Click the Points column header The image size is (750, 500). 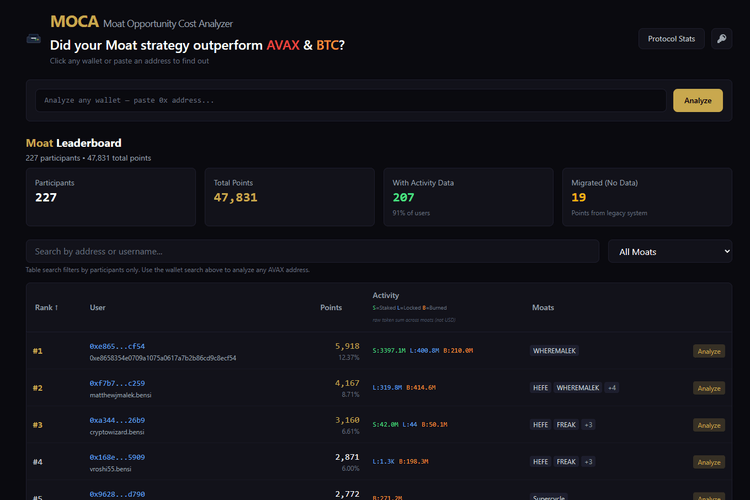click(331, 308)
